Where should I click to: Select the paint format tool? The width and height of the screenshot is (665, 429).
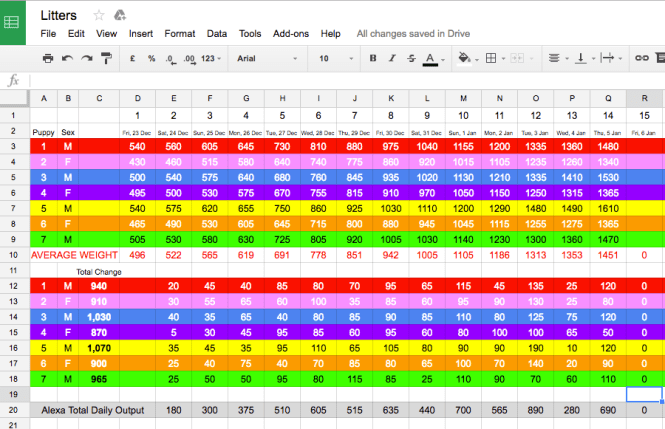point(106,59)
